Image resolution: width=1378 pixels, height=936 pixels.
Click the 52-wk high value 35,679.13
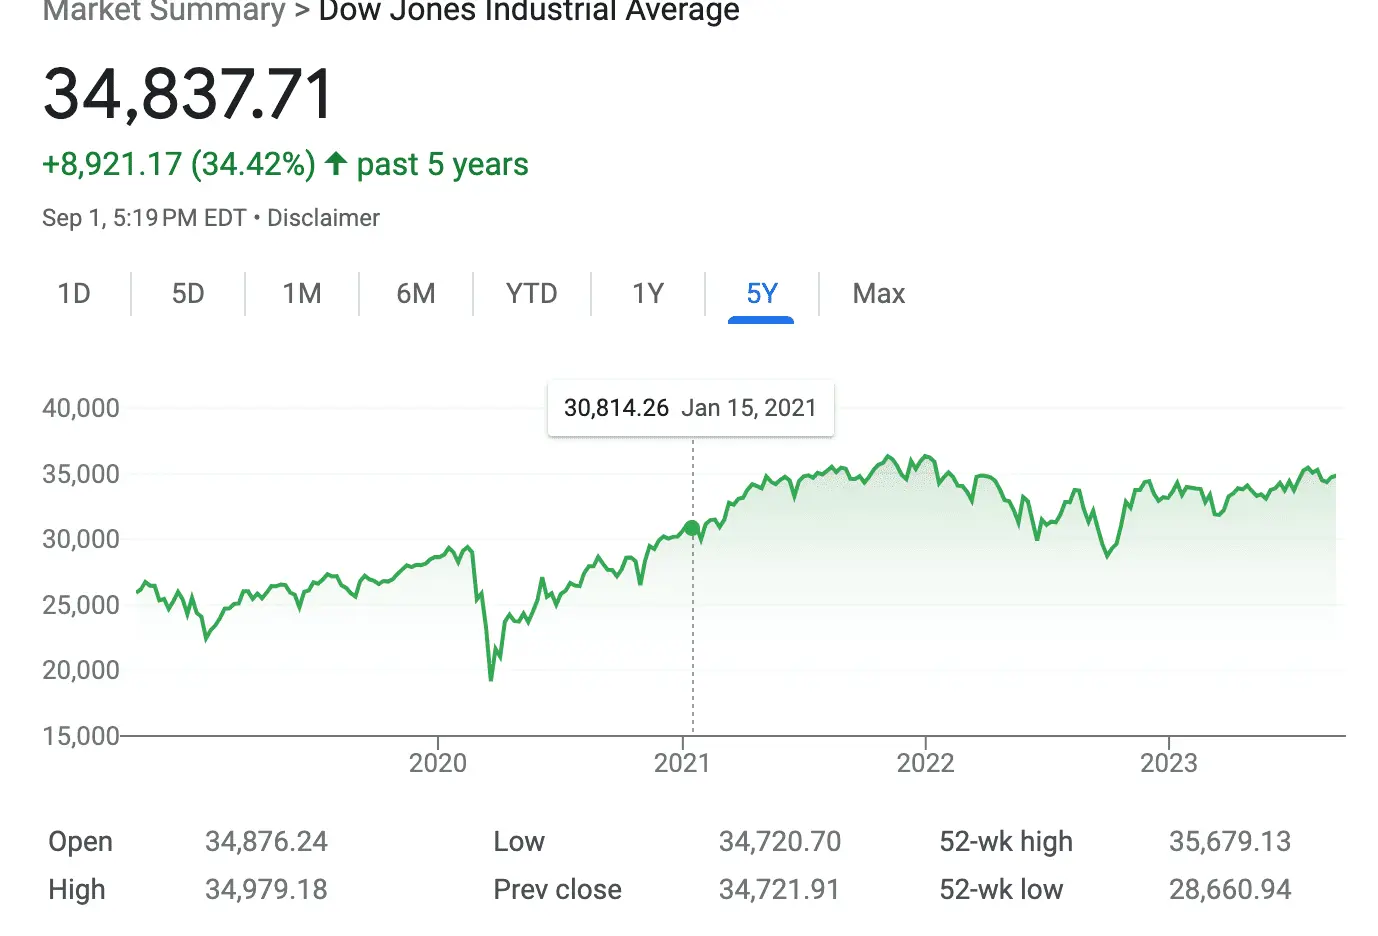1230,842
